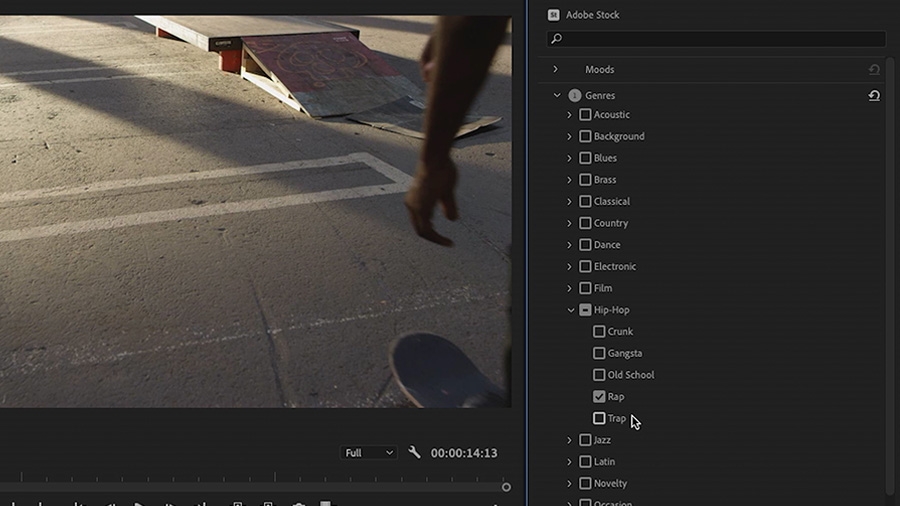Check the Novelty genre checkbox

pos(585,483)
